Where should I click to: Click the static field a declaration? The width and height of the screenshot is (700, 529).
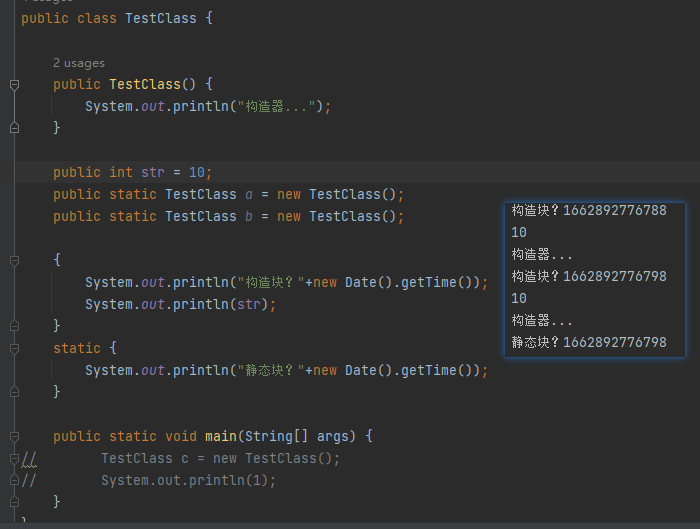(x=249, y=194)
